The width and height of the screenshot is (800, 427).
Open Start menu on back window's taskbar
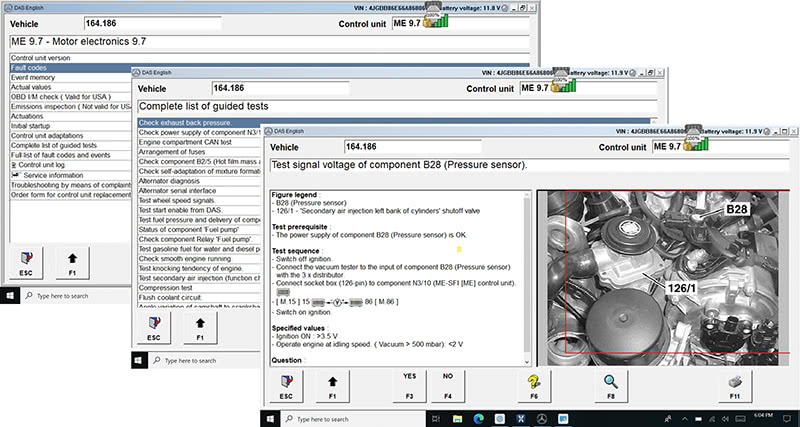click(x=11, y=296)
